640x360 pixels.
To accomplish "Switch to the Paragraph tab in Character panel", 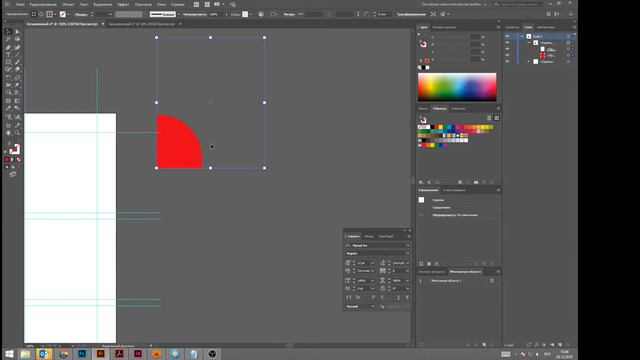I will tap(369, 236).
